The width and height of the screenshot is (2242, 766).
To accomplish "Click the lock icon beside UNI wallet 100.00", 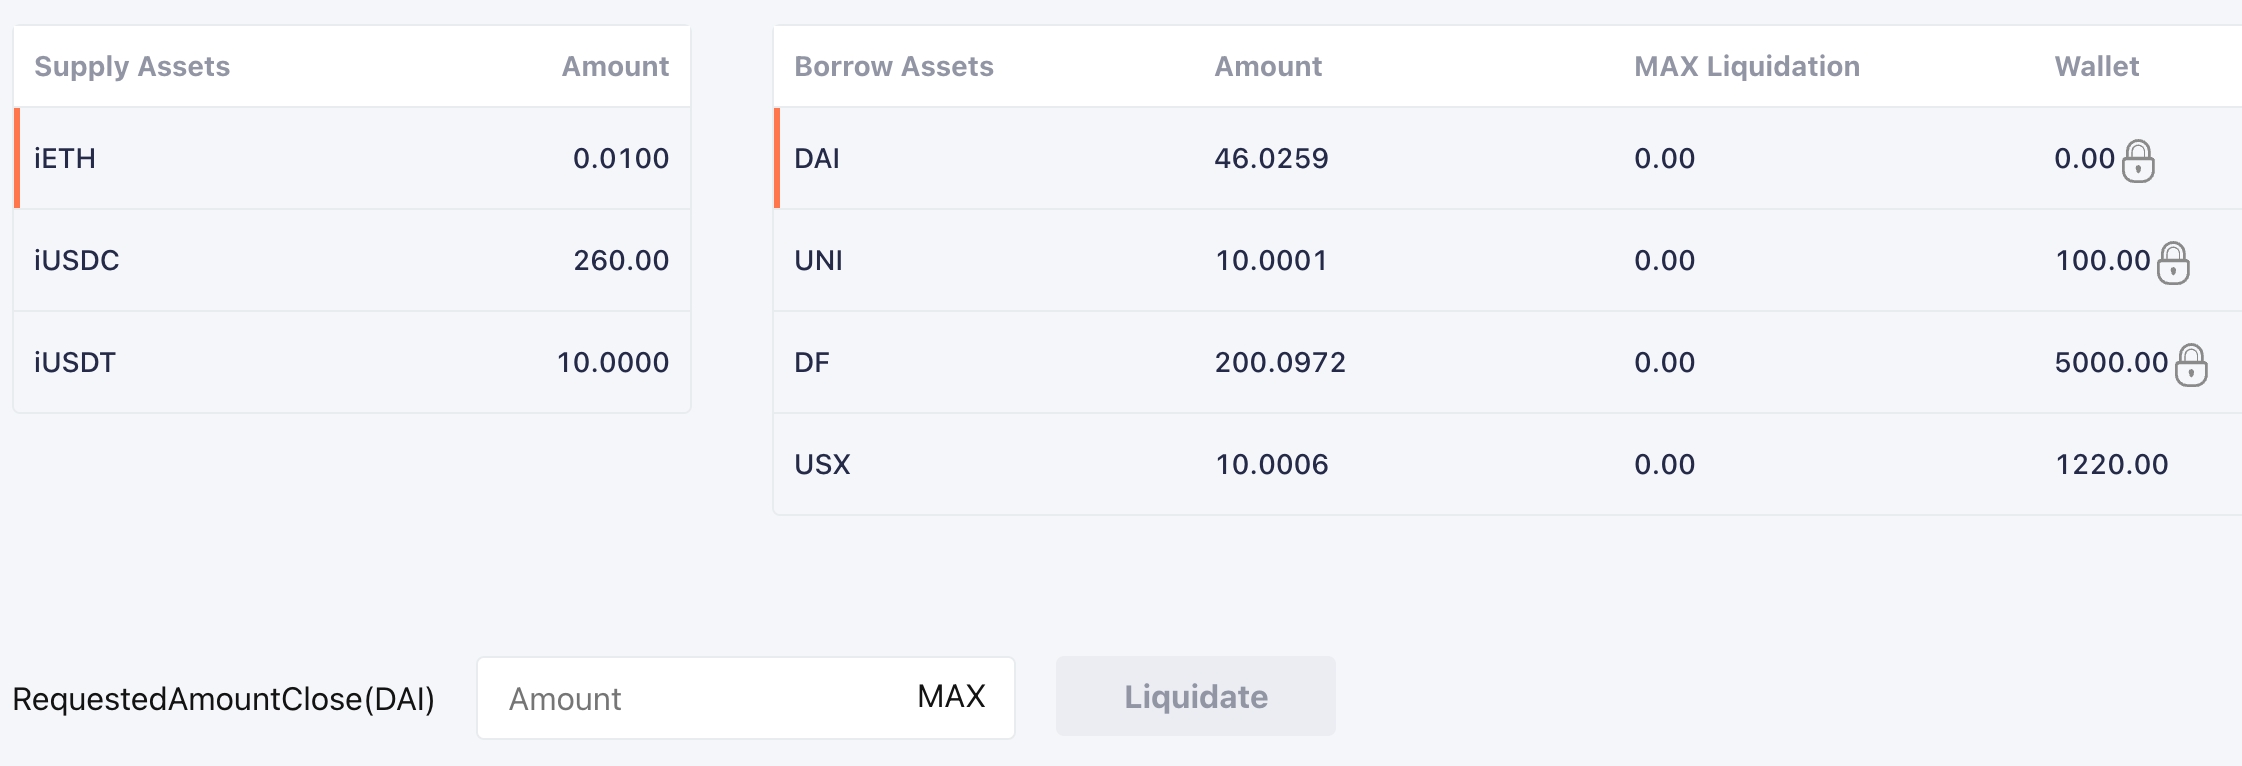I will (x=2173, y=263).
